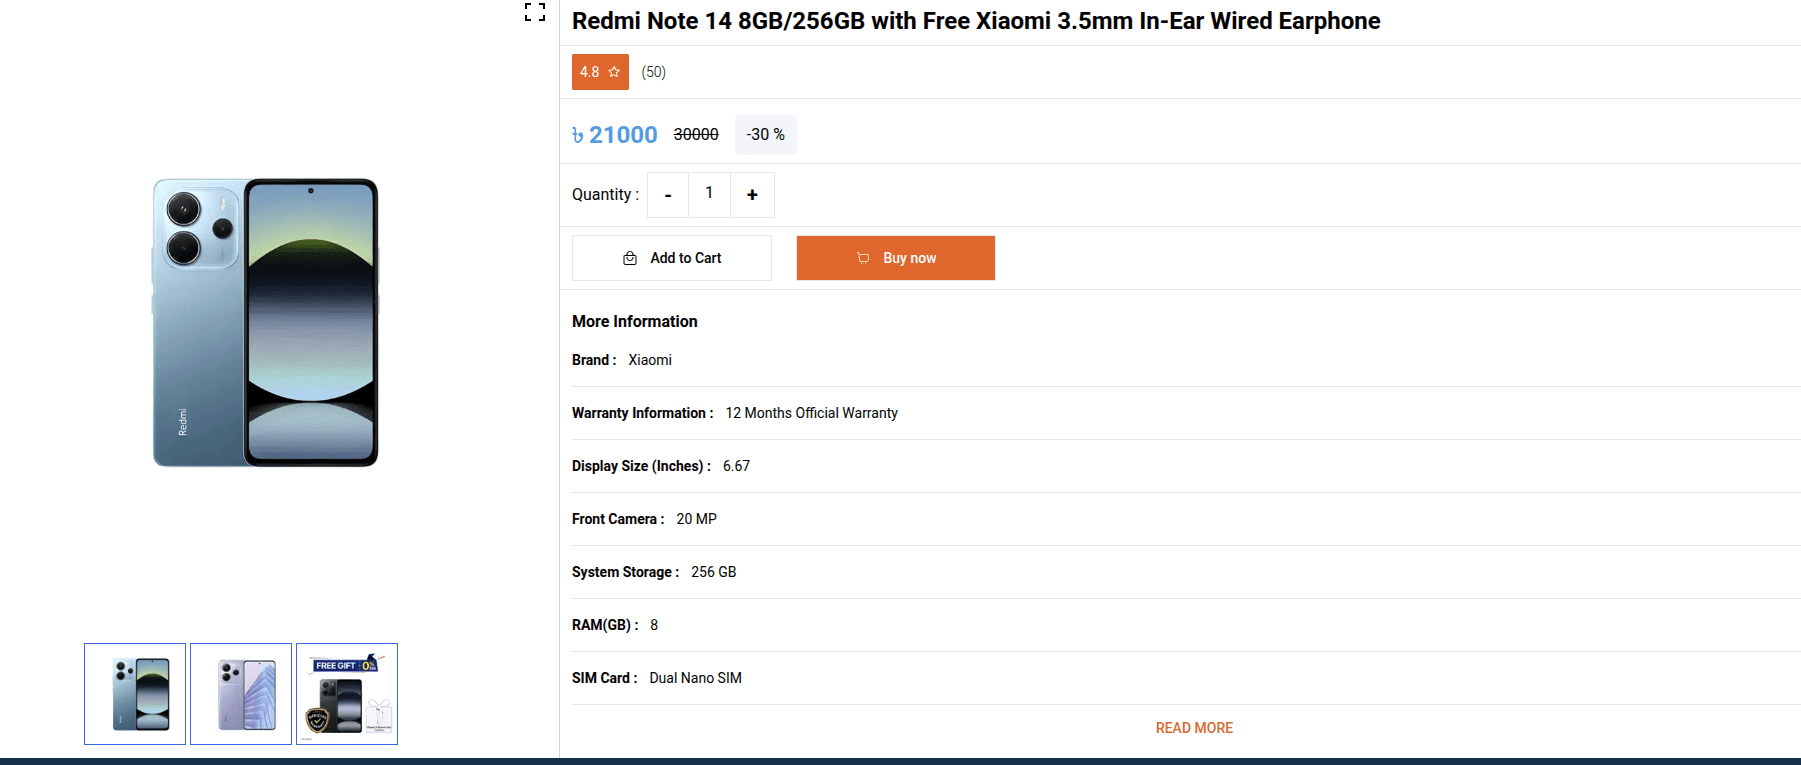Click the strikethrough 30000 original price
The height and width of the screenshot is (765, 1801).
click(x=696, y=134)
